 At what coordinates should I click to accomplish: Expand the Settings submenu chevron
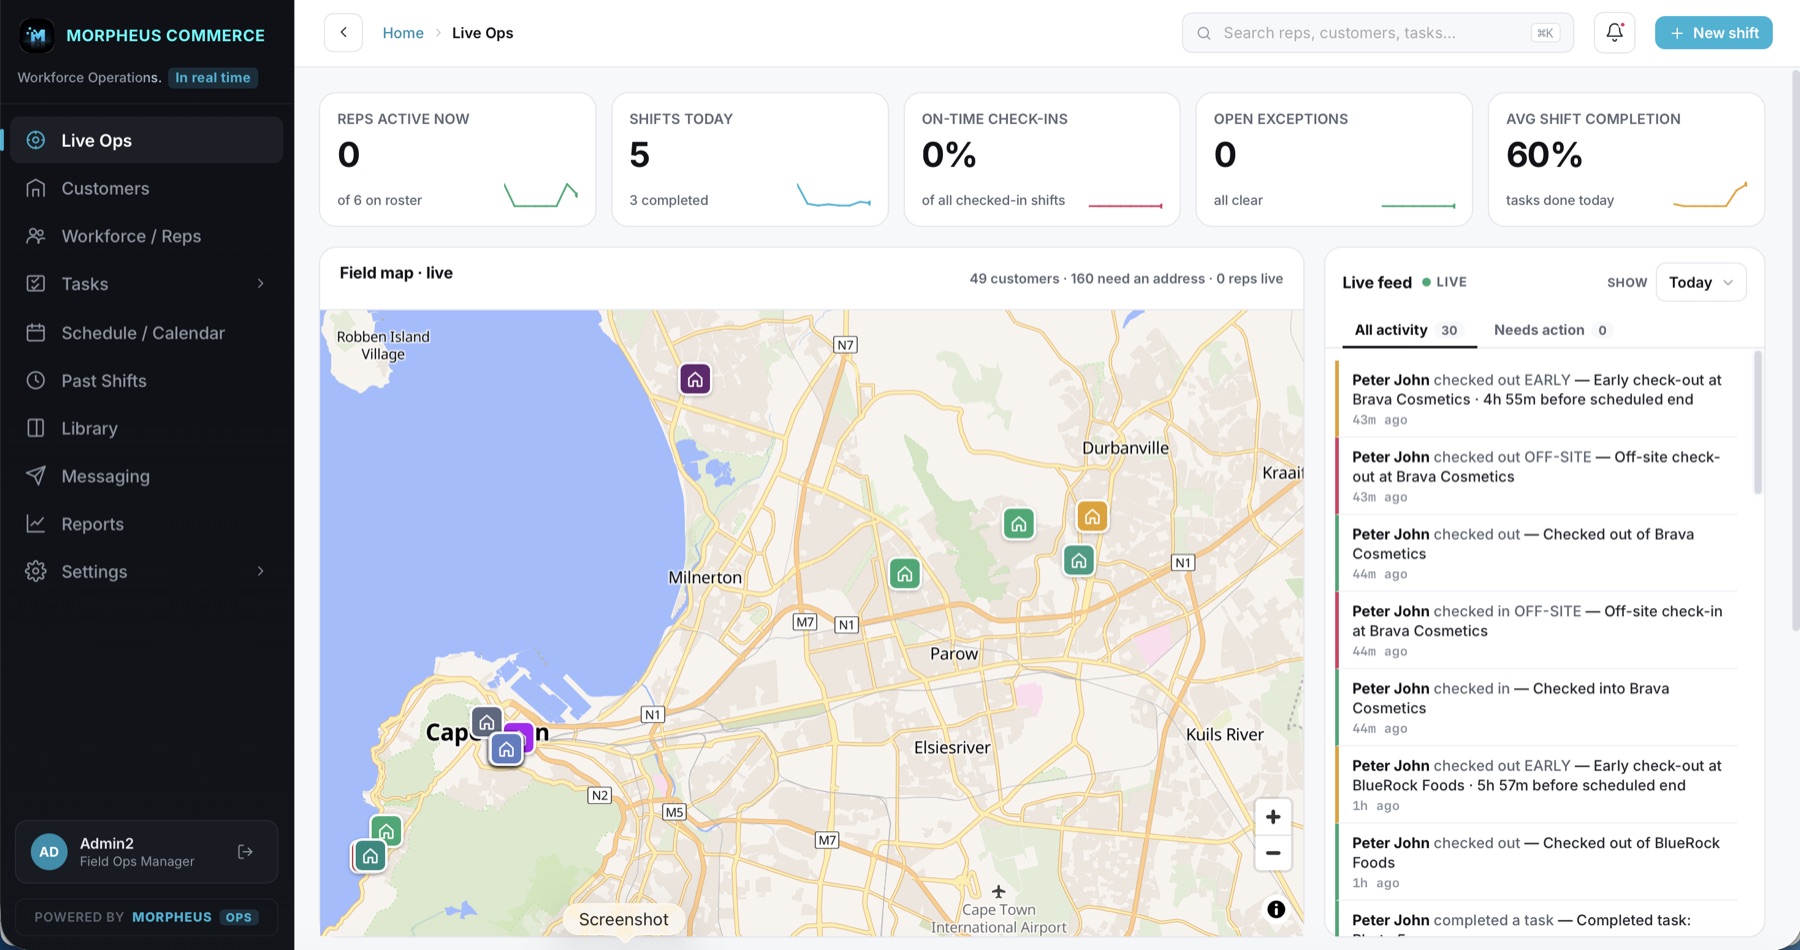(x=261, y=571)
